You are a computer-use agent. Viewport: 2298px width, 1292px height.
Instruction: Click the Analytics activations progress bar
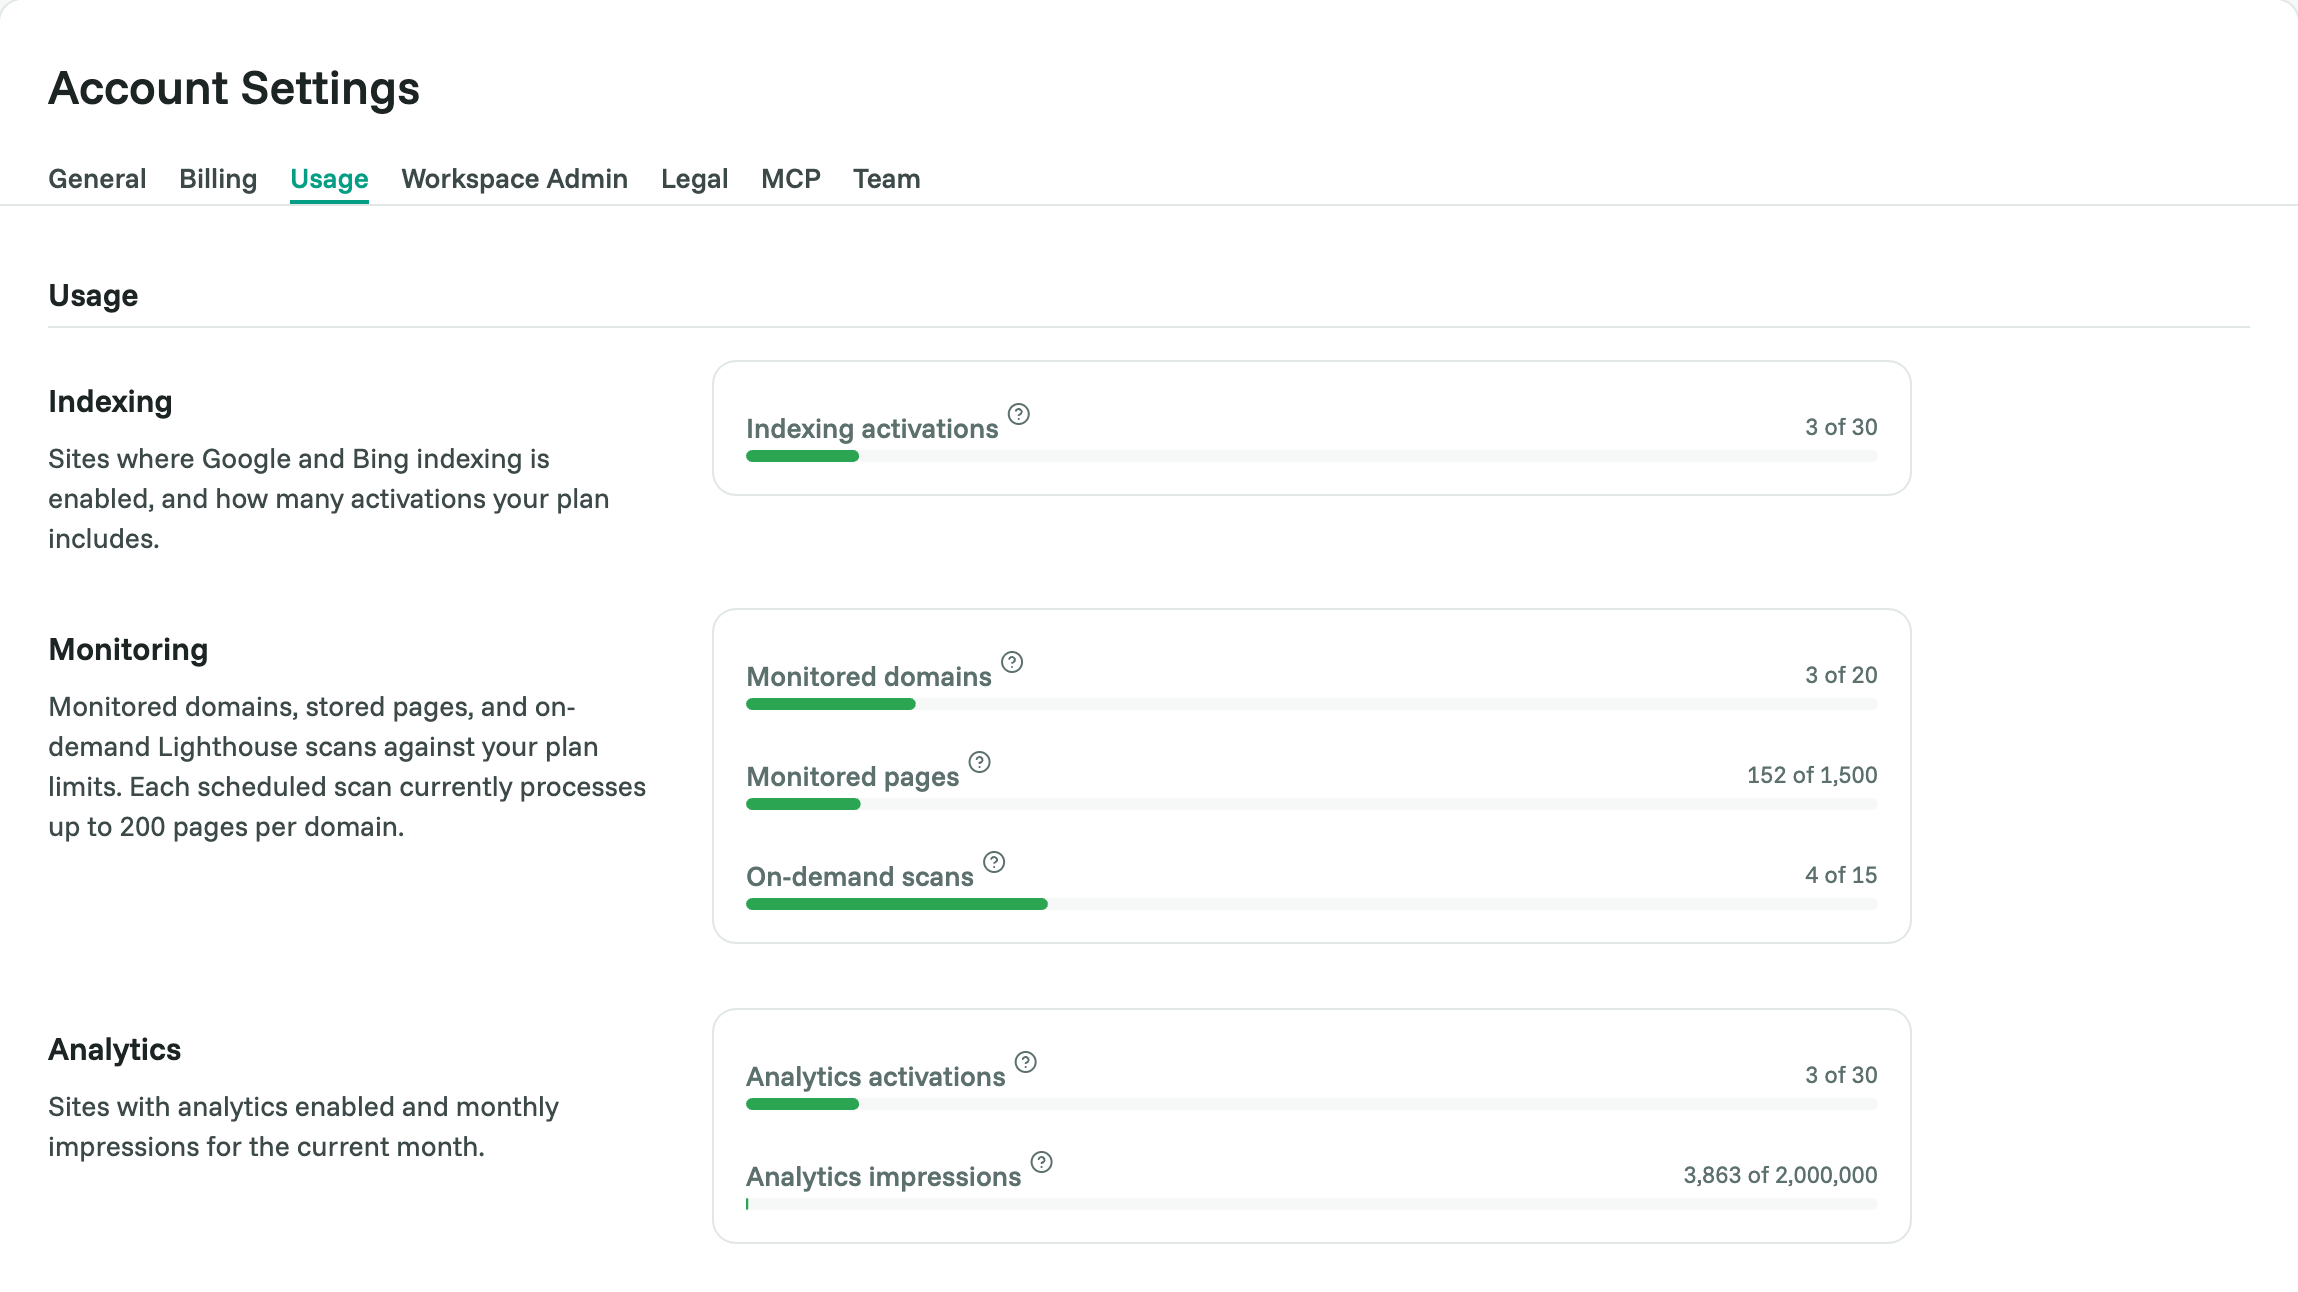(1311, 1104)
